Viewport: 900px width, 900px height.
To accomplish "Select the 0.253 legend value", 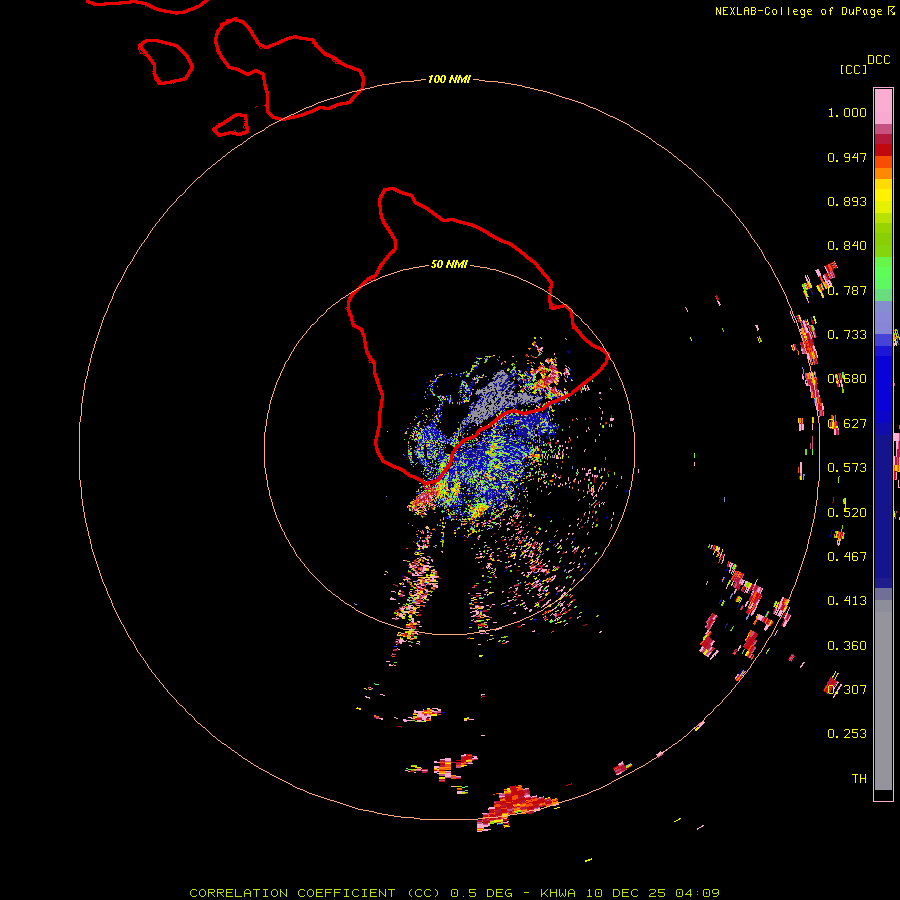I will point(847,734).
